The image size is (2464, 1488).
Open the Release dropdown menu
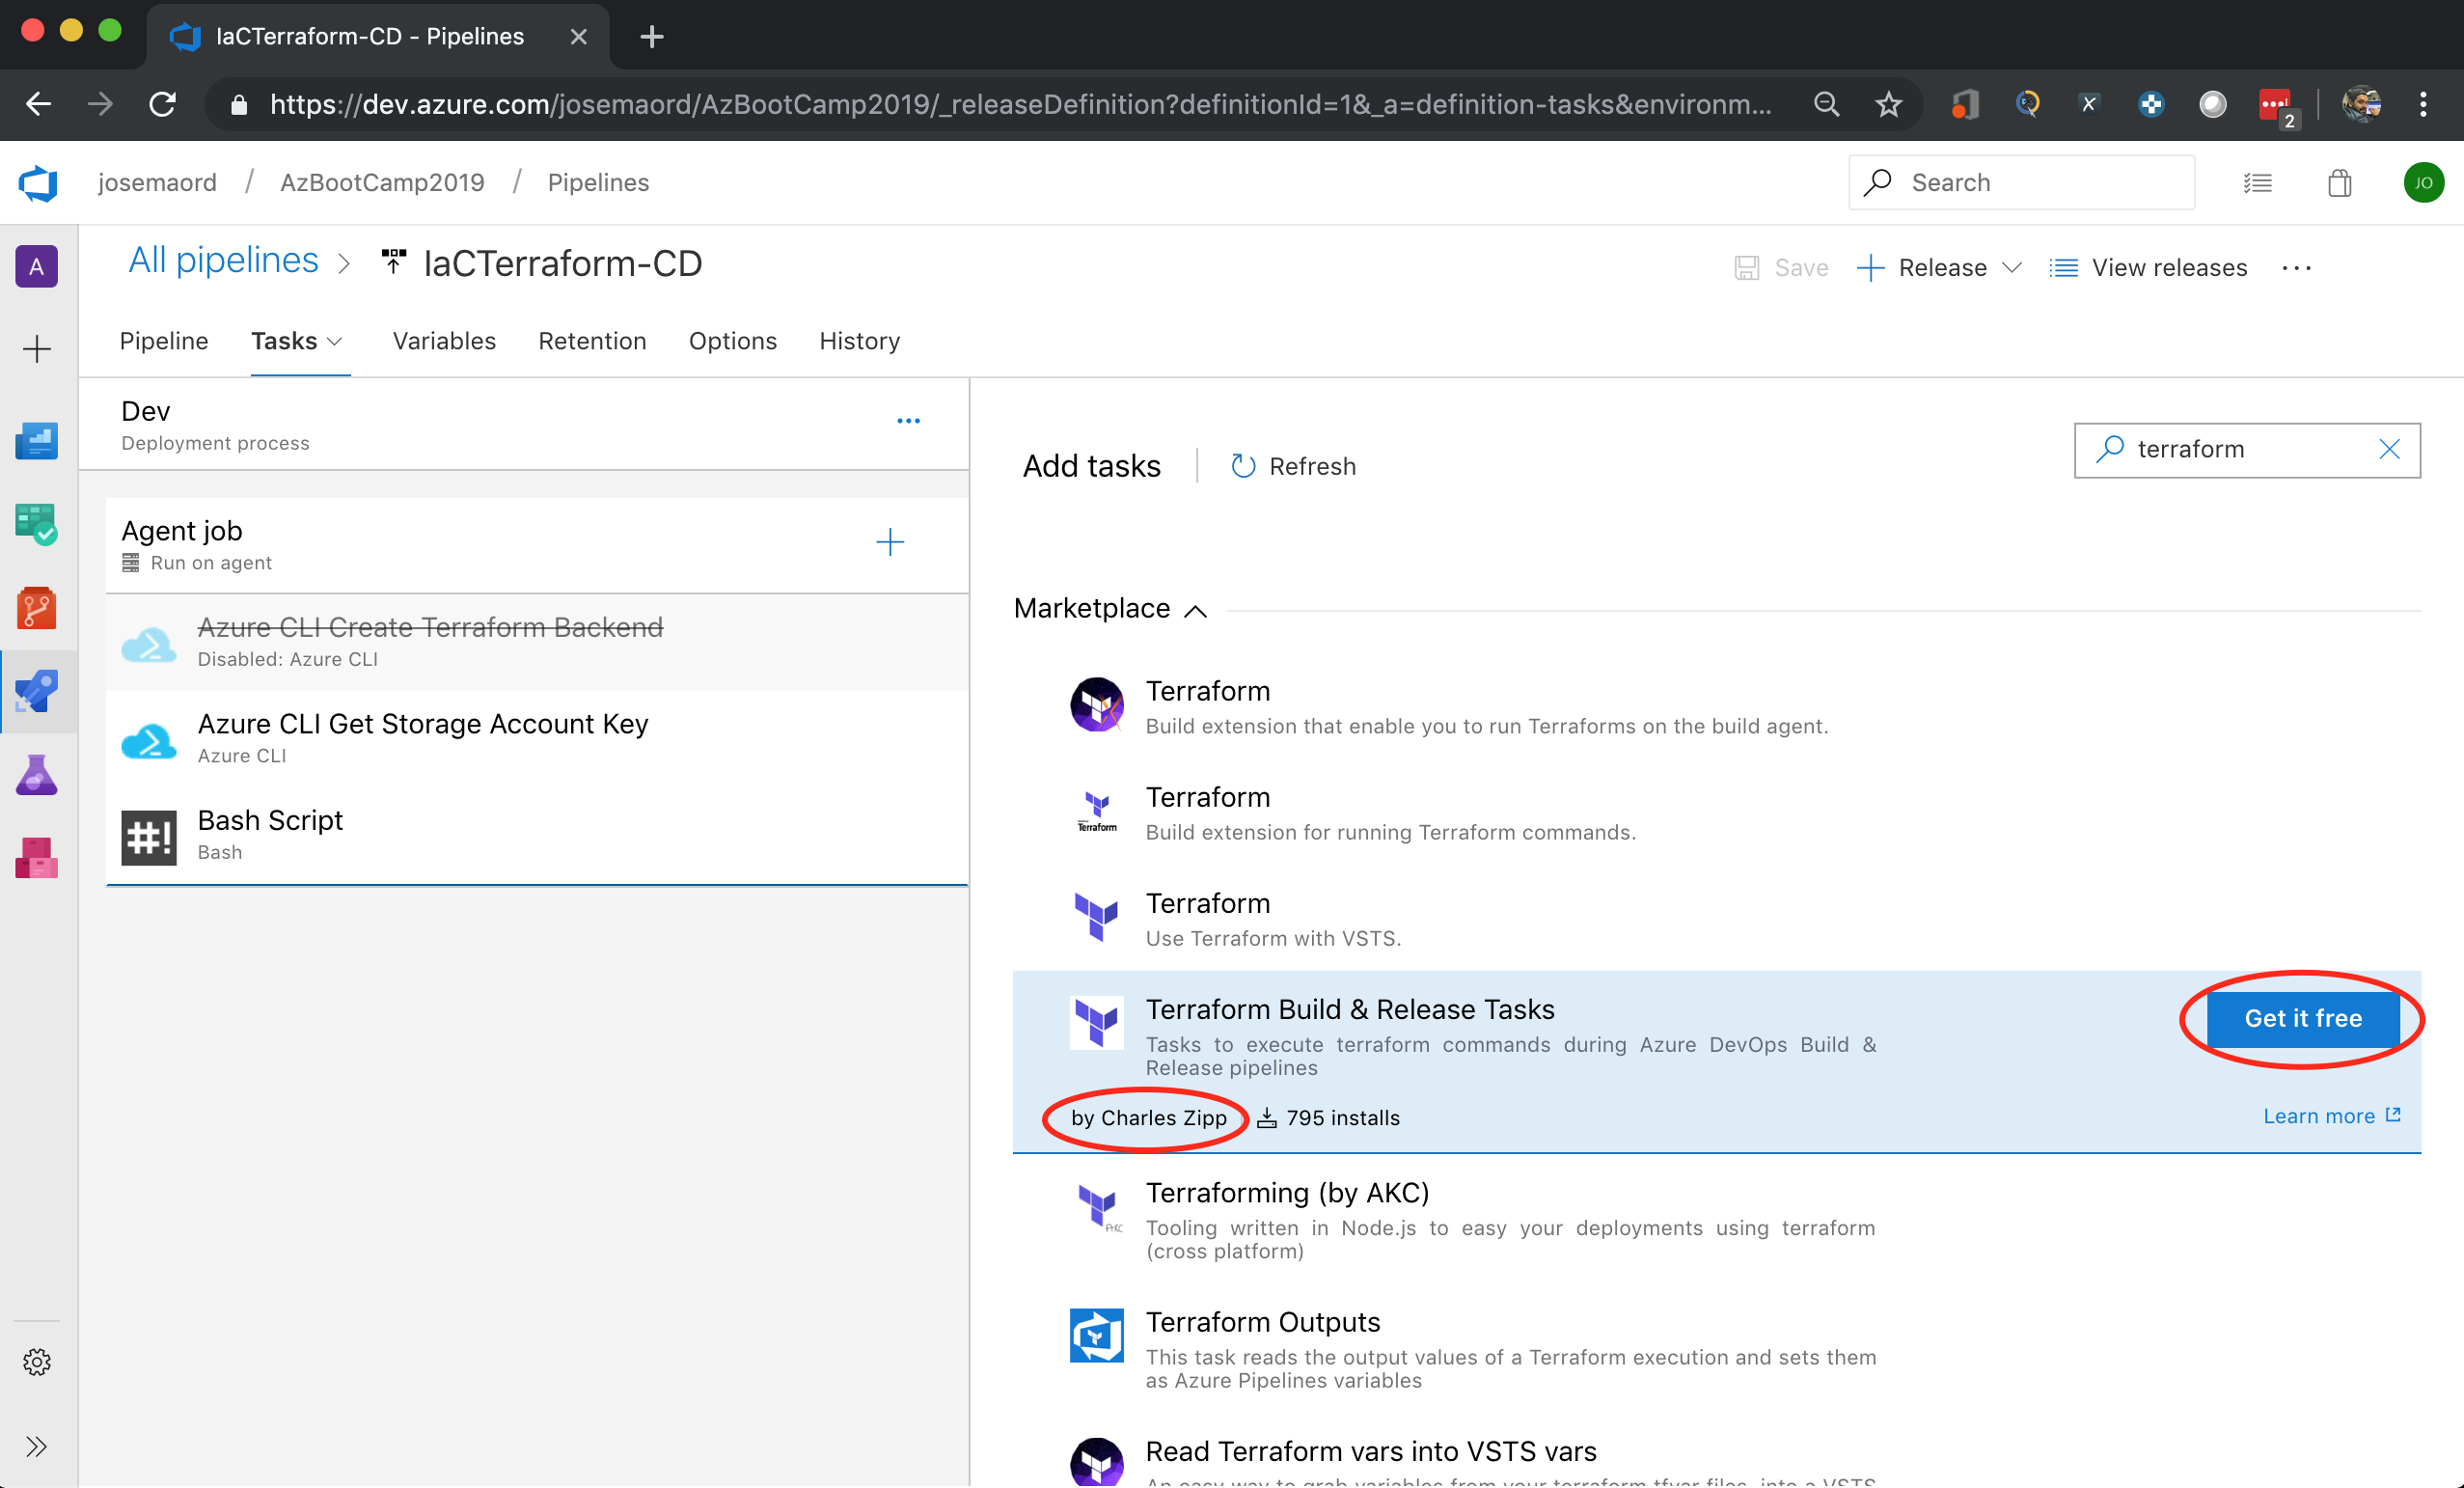pos(2012,267)
